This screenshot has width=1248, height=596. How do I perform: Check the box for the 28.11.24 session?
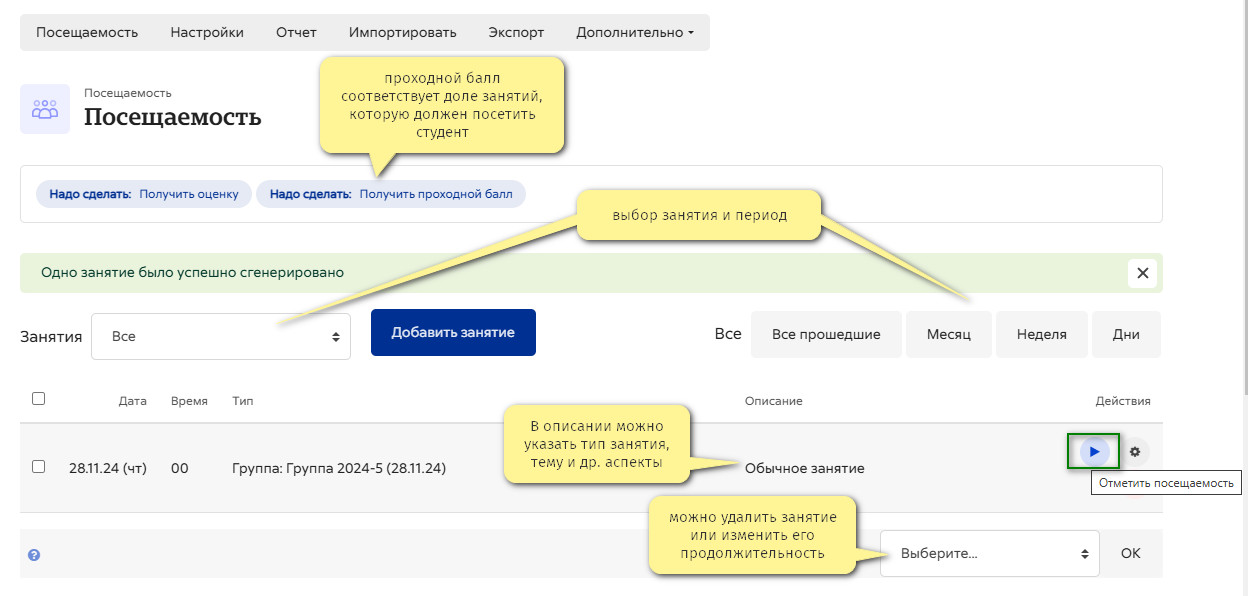pos(39,466)
